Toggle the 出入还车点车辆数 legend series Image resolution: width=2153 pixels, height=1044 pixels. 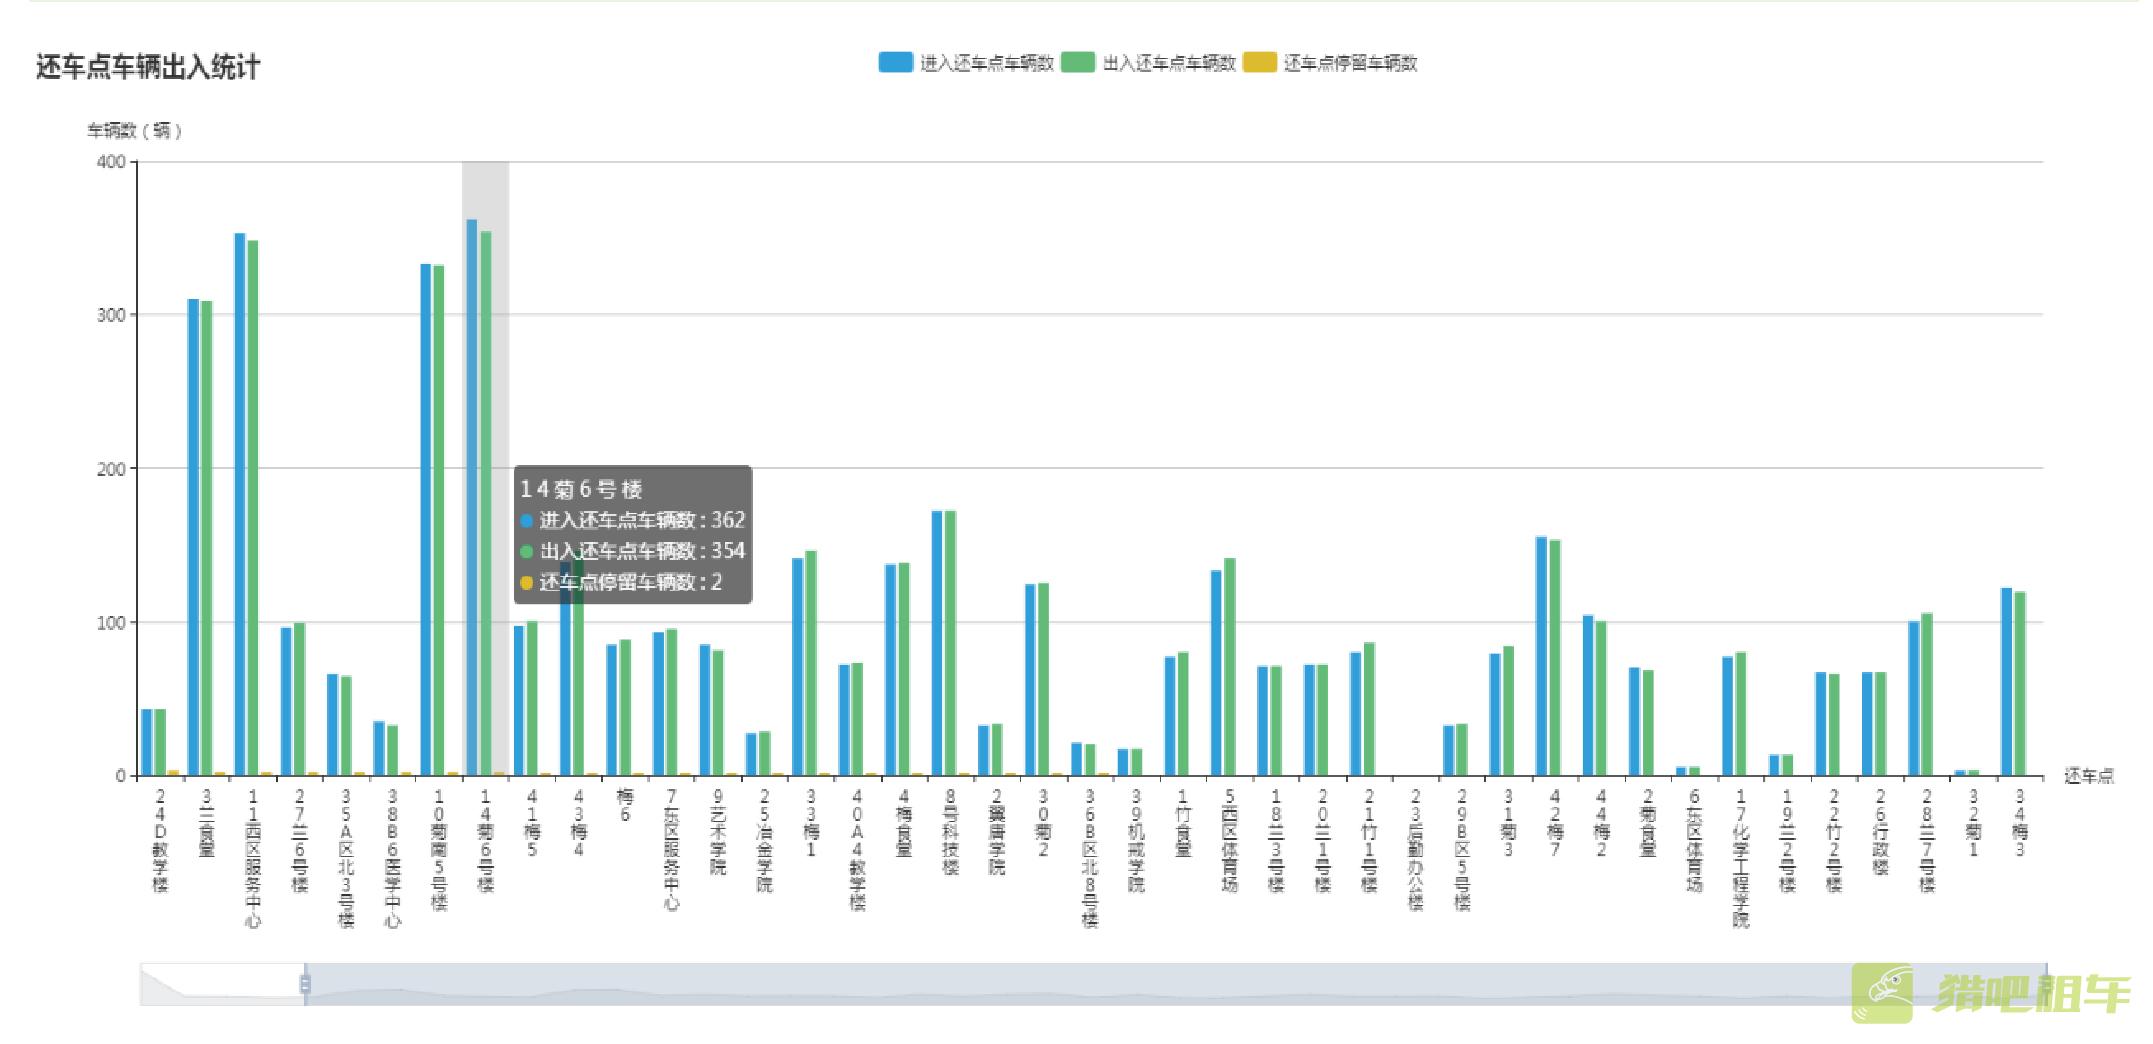(x=1148, y=63)
